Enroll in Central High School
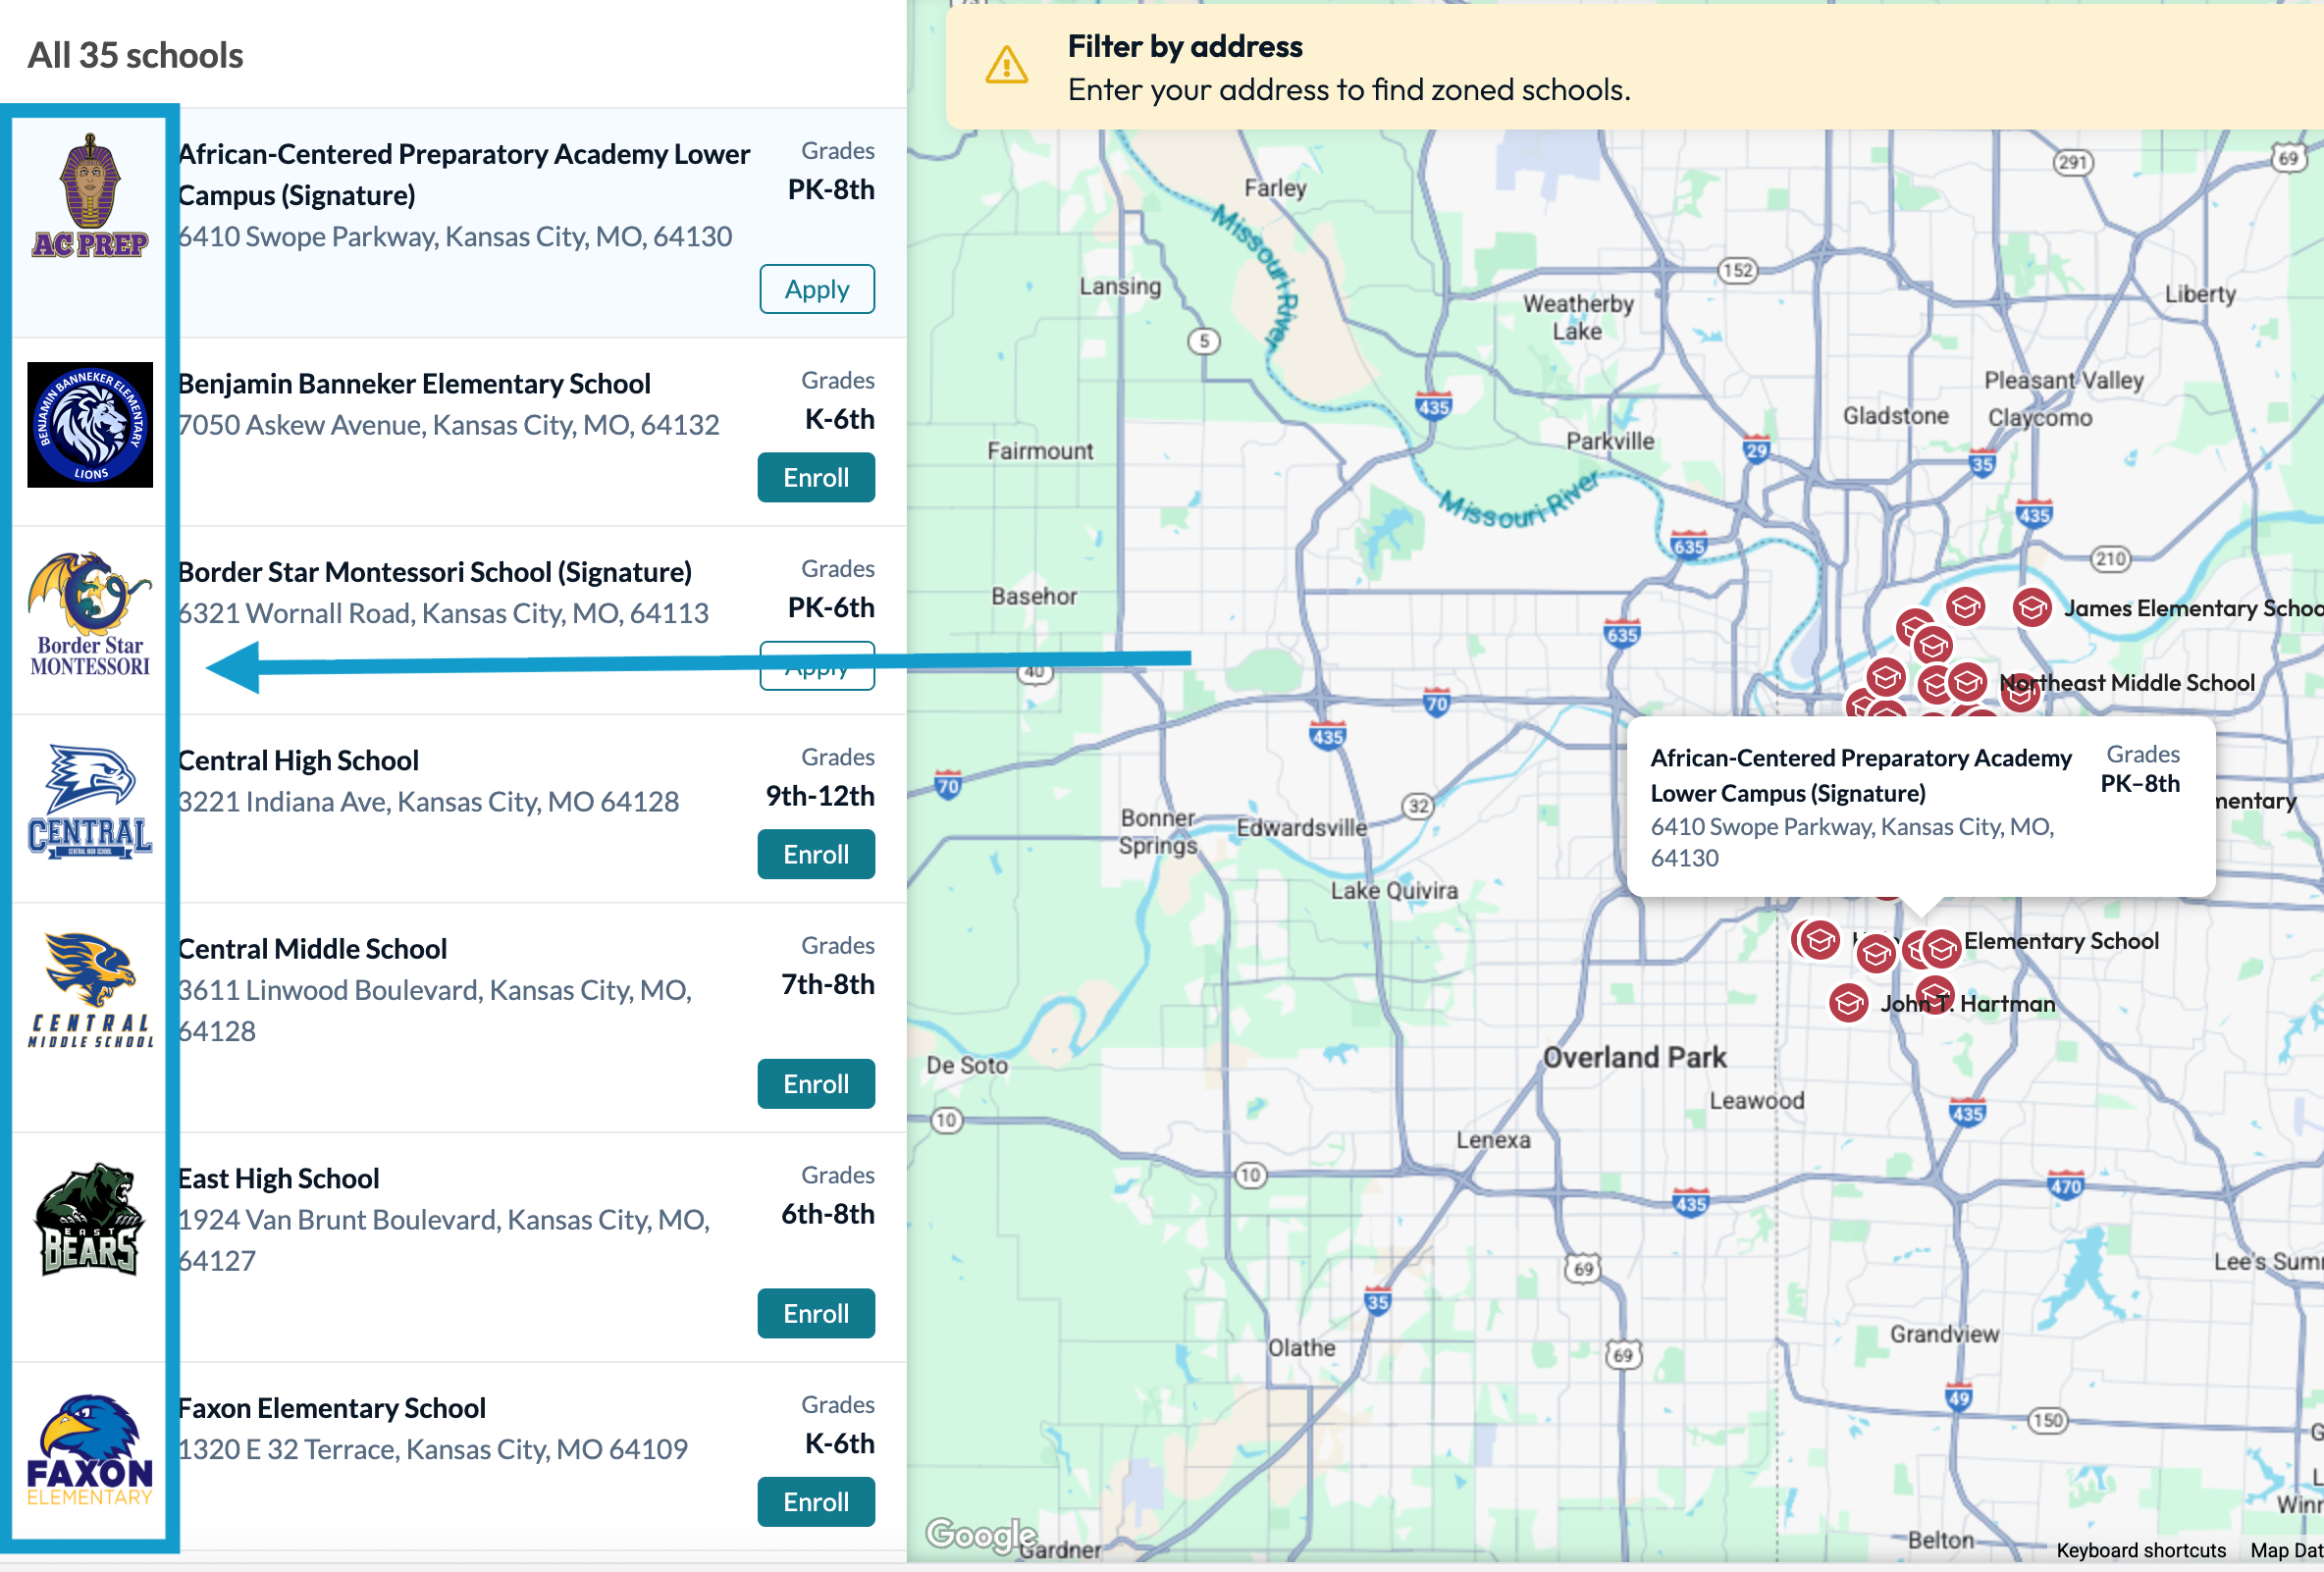The width and height of the screenshot is (2324, 1572). [x=816, y=855]
